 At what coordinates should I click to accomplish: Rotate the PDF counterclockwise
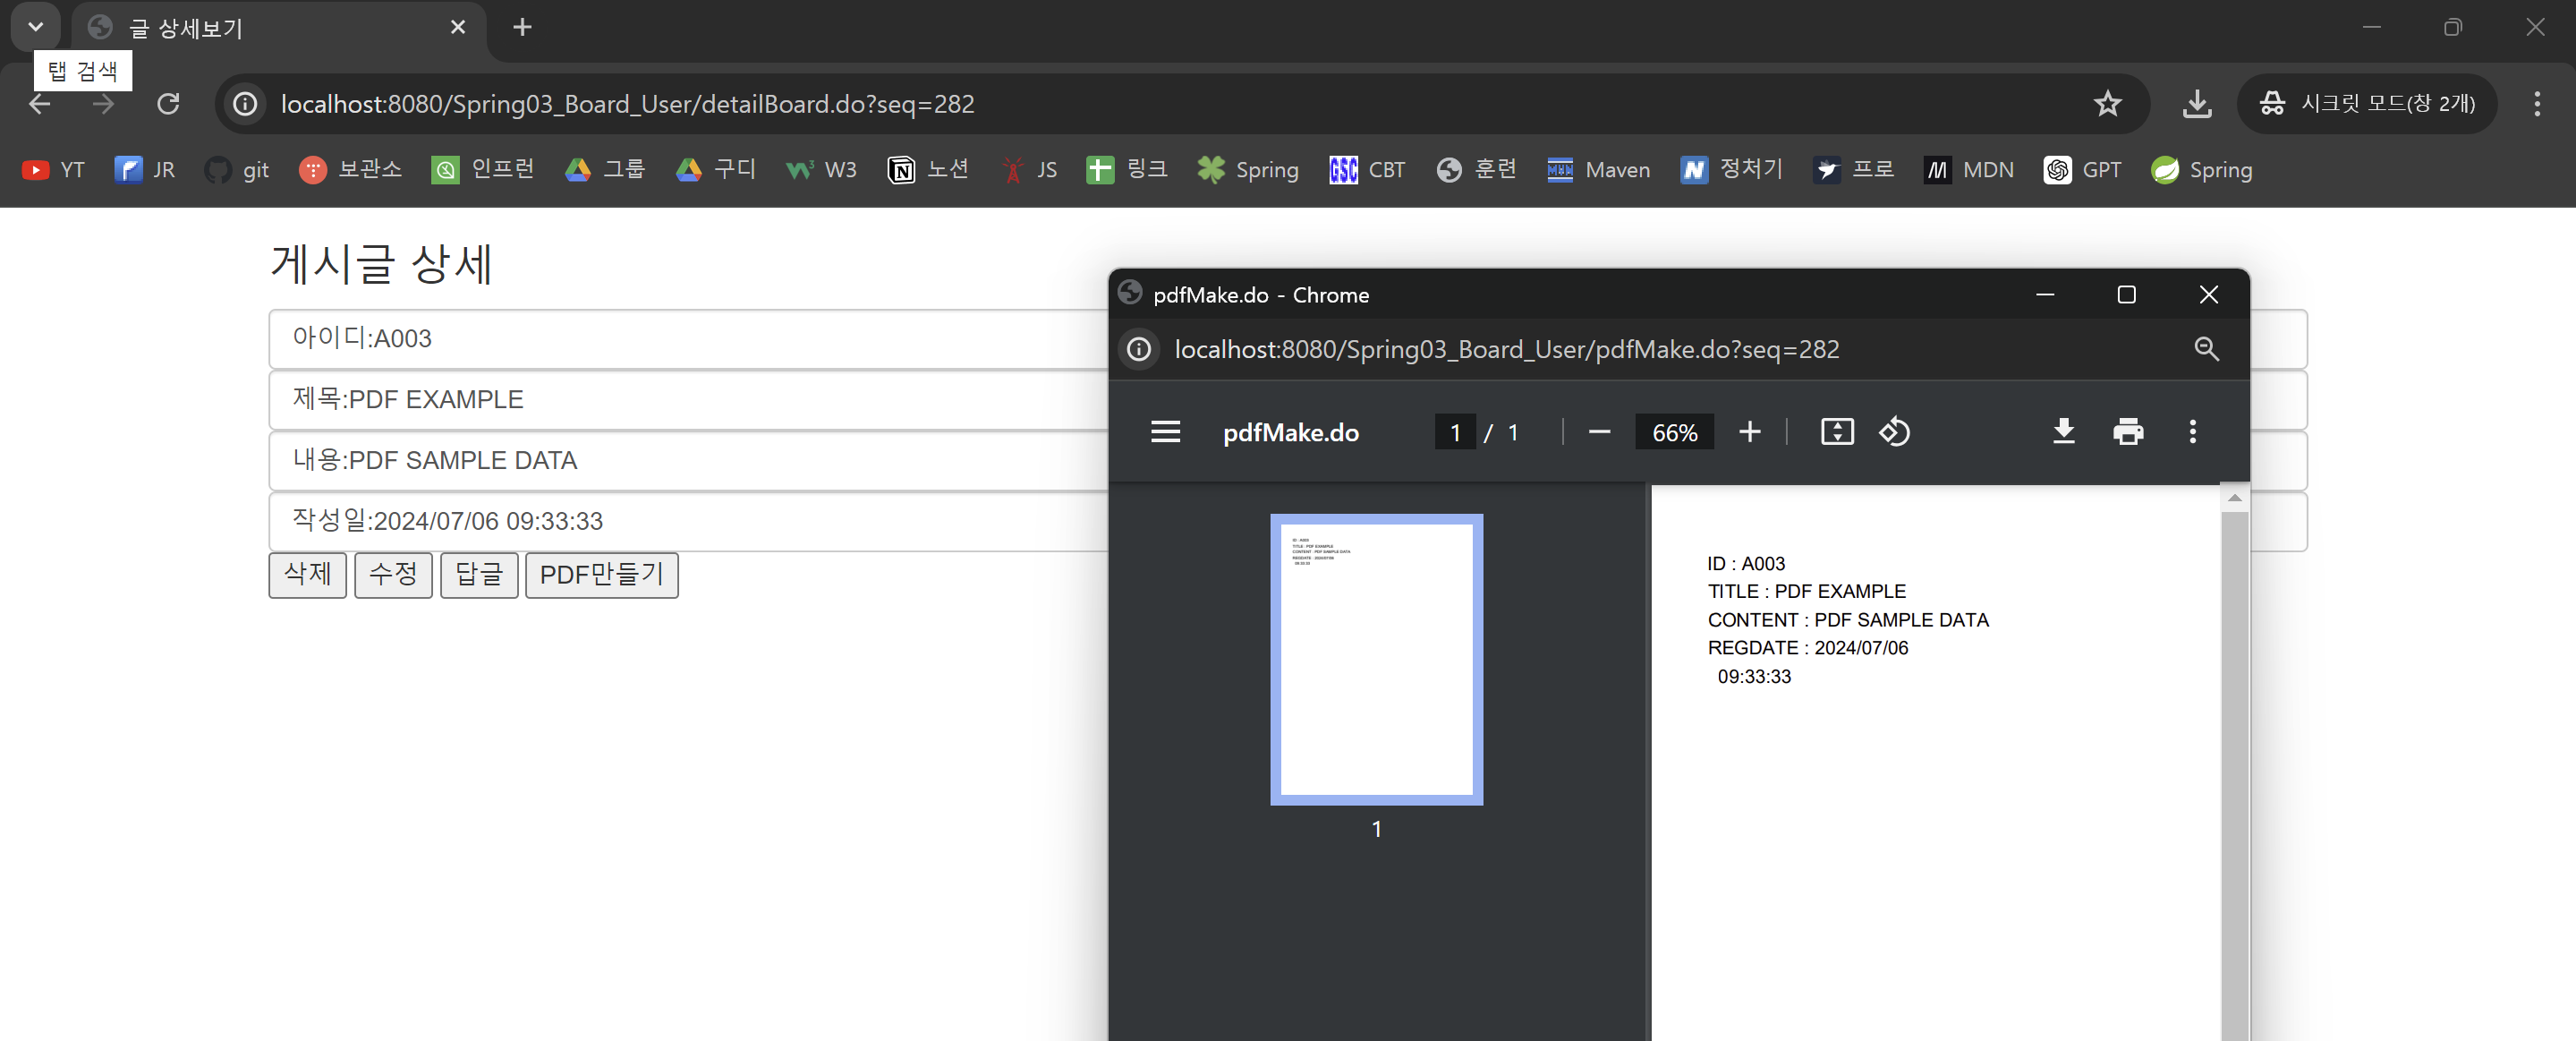1894,432
